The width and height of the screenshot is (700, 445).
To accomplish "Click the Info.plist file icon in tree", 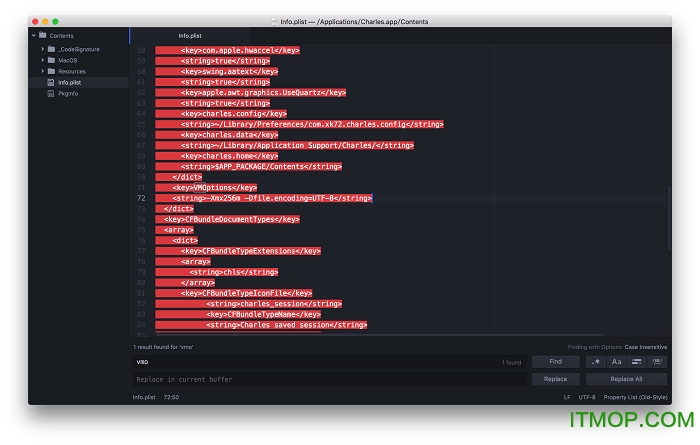I will click(51, 82).
